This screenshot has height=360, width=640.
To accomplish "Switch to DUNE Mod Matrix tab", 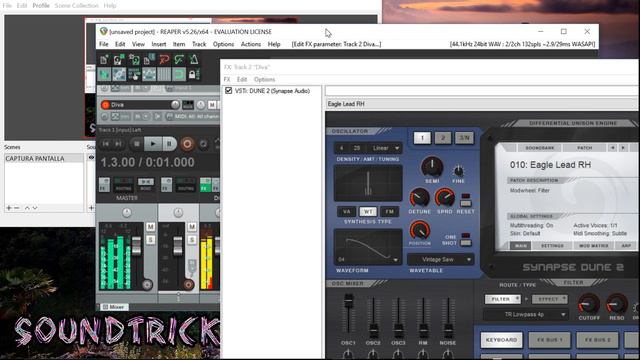I will pos(593,246).
